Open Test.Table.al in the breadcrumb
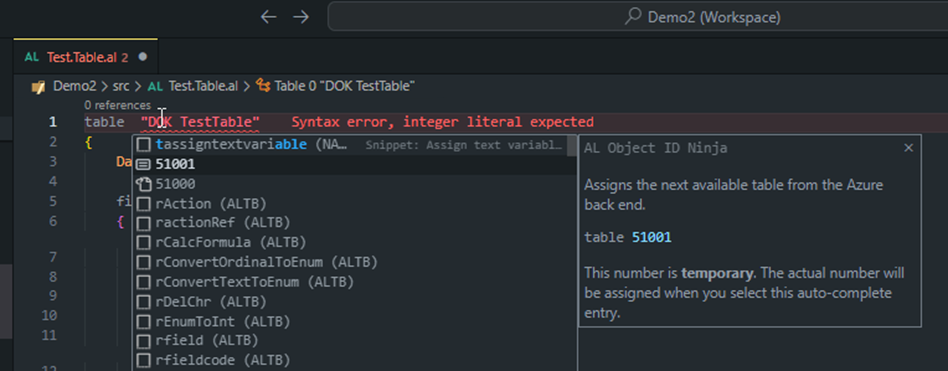Viewport: 948px width, 371px height. 203,86
